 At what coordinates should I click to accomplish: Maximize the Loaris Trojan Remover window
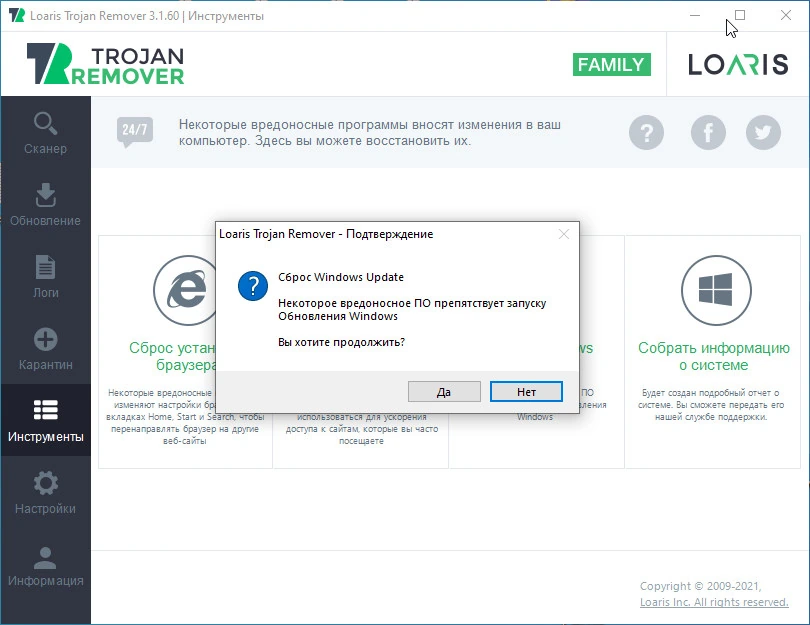(x=740, y=15)
